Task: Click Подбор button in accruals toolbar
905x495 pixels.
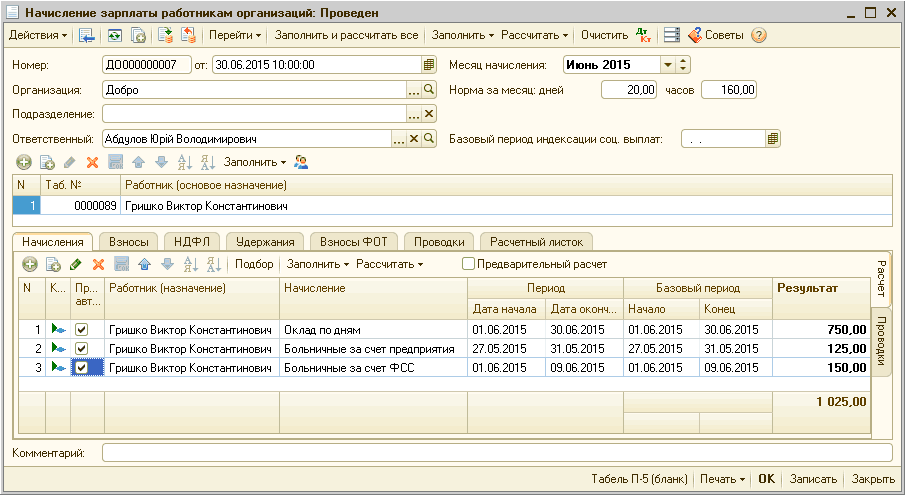Action: [x=254, y=264]
